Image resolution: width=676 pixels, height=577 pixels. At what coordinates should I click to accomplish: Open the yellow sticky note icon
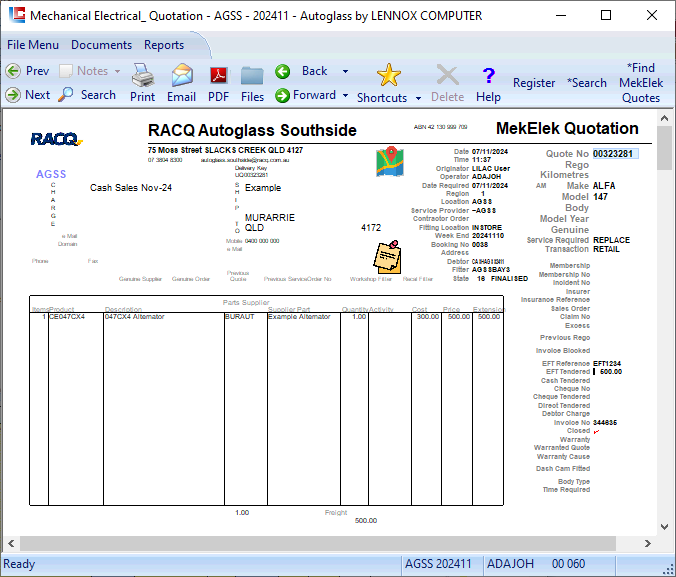tap(388, 257)
